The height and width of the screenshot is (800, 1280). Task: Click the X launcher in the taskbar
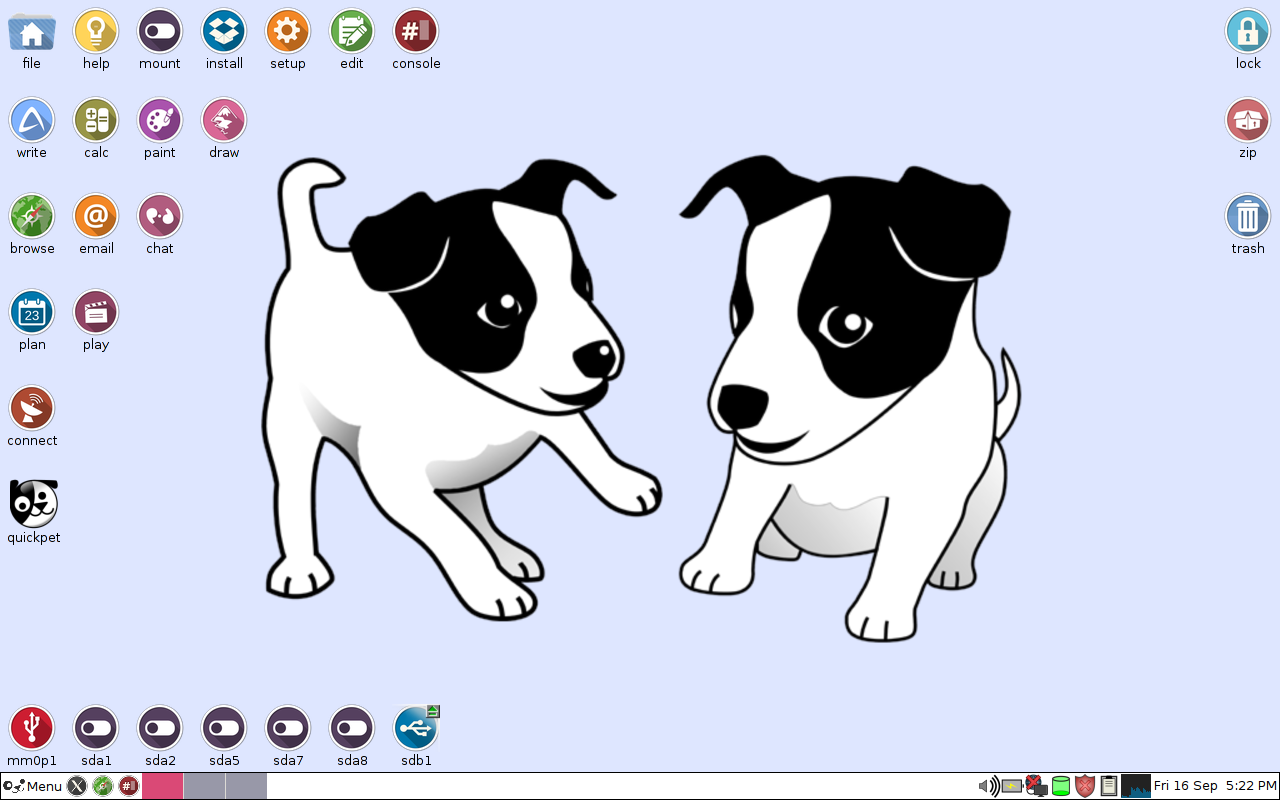click(77, 786)
